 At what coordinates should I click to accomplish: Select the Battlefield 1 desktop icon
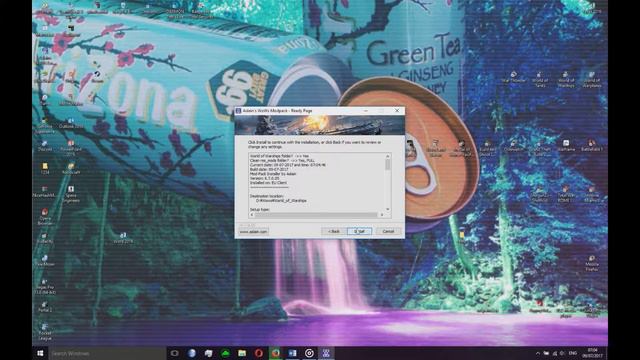(x=591, y=146)
